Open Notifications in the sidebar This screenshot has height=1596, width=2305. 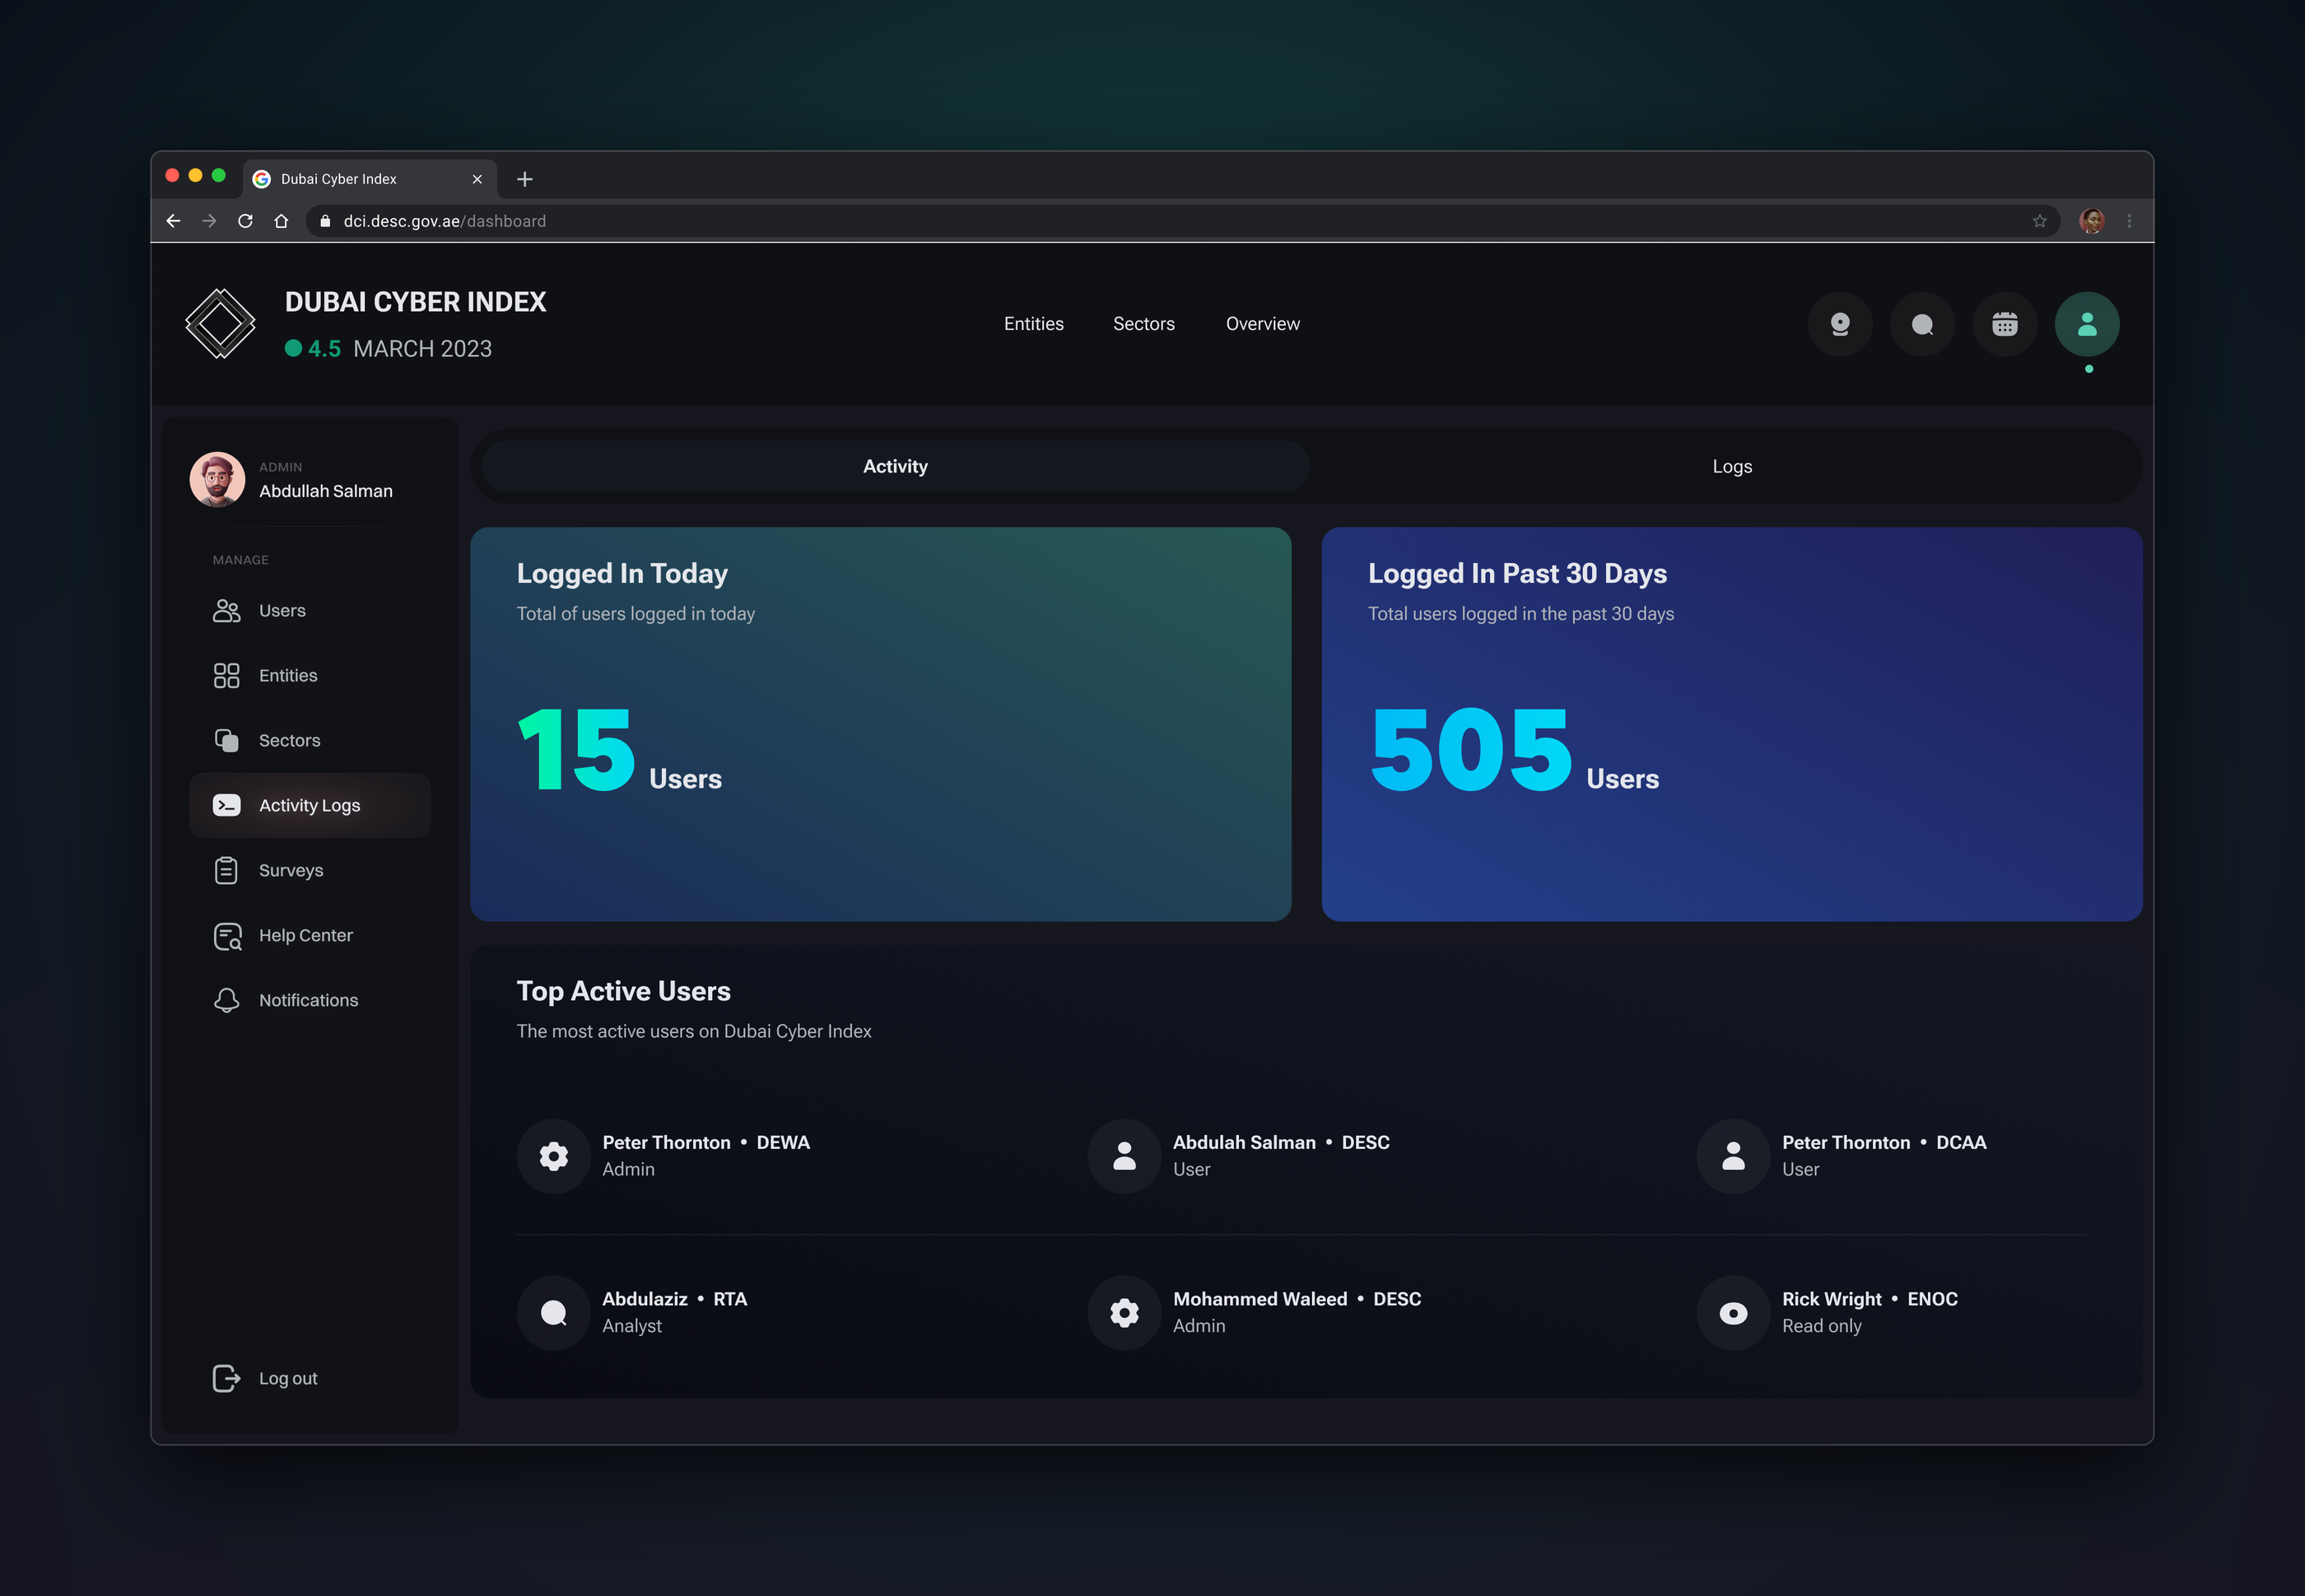tap(310, 1001)
